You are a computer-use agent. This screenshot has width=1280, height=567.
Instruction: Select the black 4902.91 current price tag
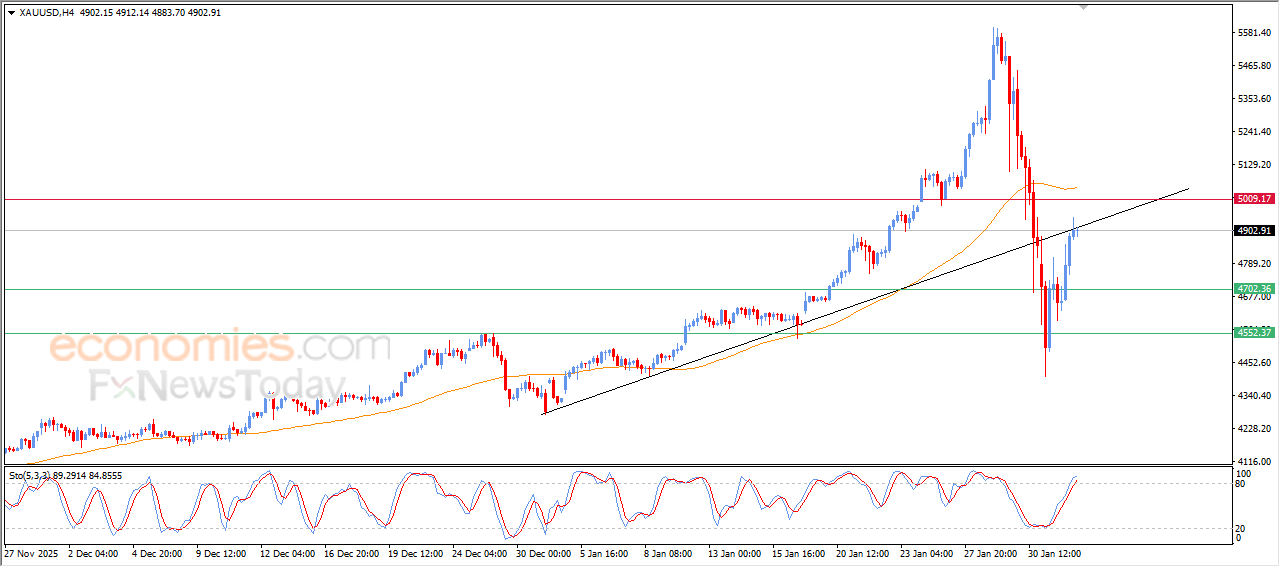[1254, 231]
